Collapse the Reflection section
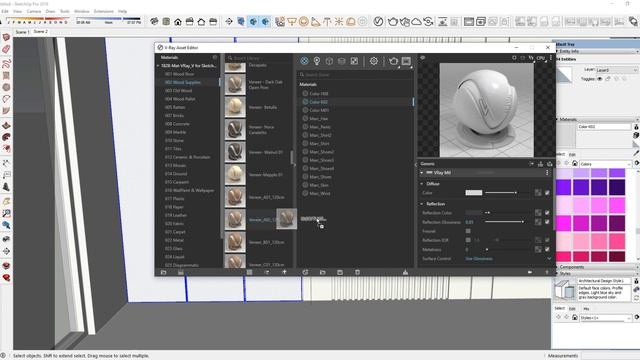This screenshot has height=360, width=640. [x=422, y=204]
